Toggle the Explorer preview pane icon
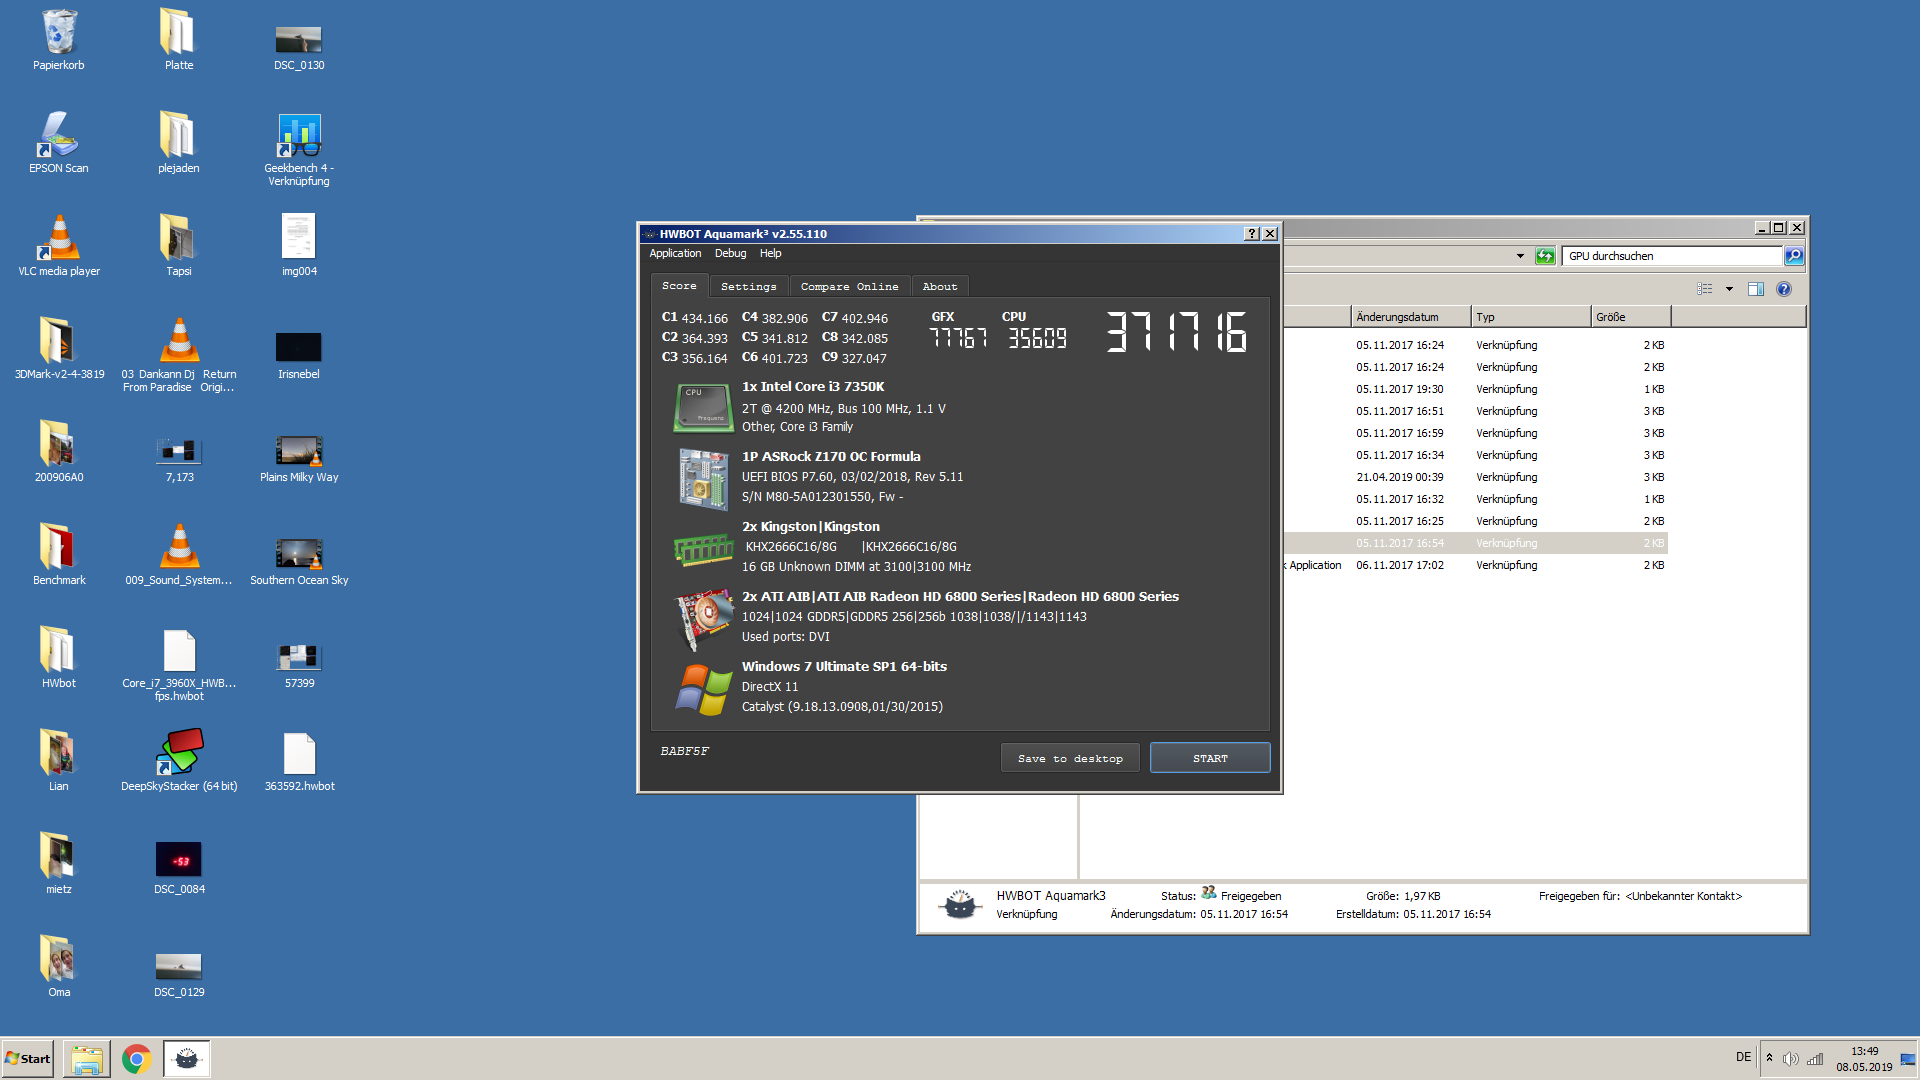Image resolution: width=1920 pixels, height=1080 pixels. 1755,289
